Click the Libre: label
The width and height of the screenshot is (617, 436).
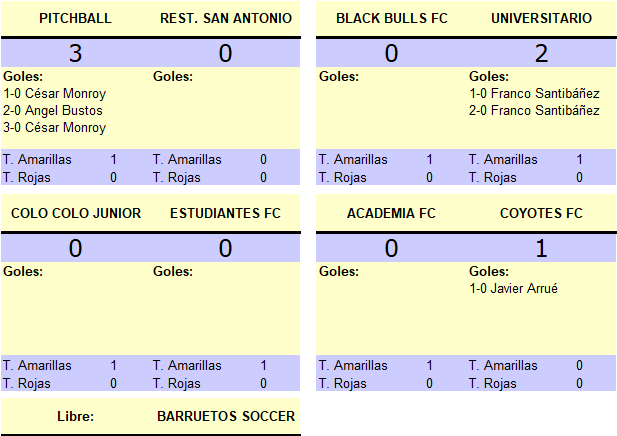coord(76,416)
